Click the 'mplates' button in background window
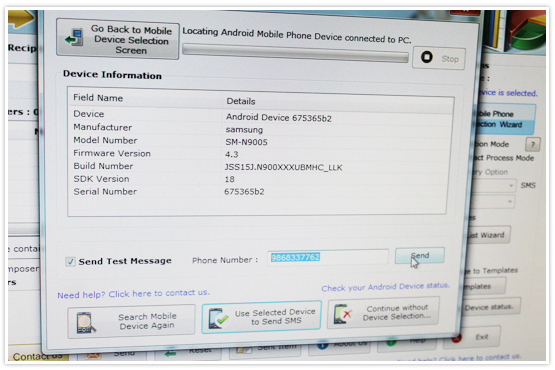The image size is (555, 370). (x=484, y=286)
